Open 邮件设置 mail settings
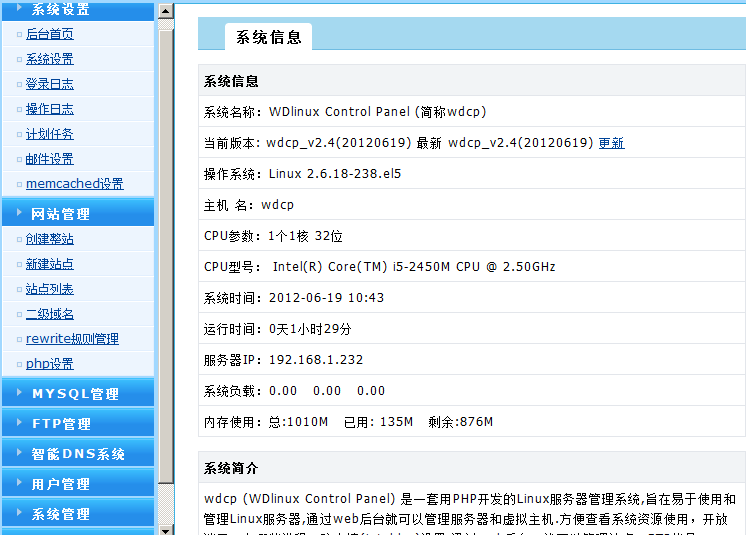This screenshot has height=535, width=746. (x=50, y=159)
